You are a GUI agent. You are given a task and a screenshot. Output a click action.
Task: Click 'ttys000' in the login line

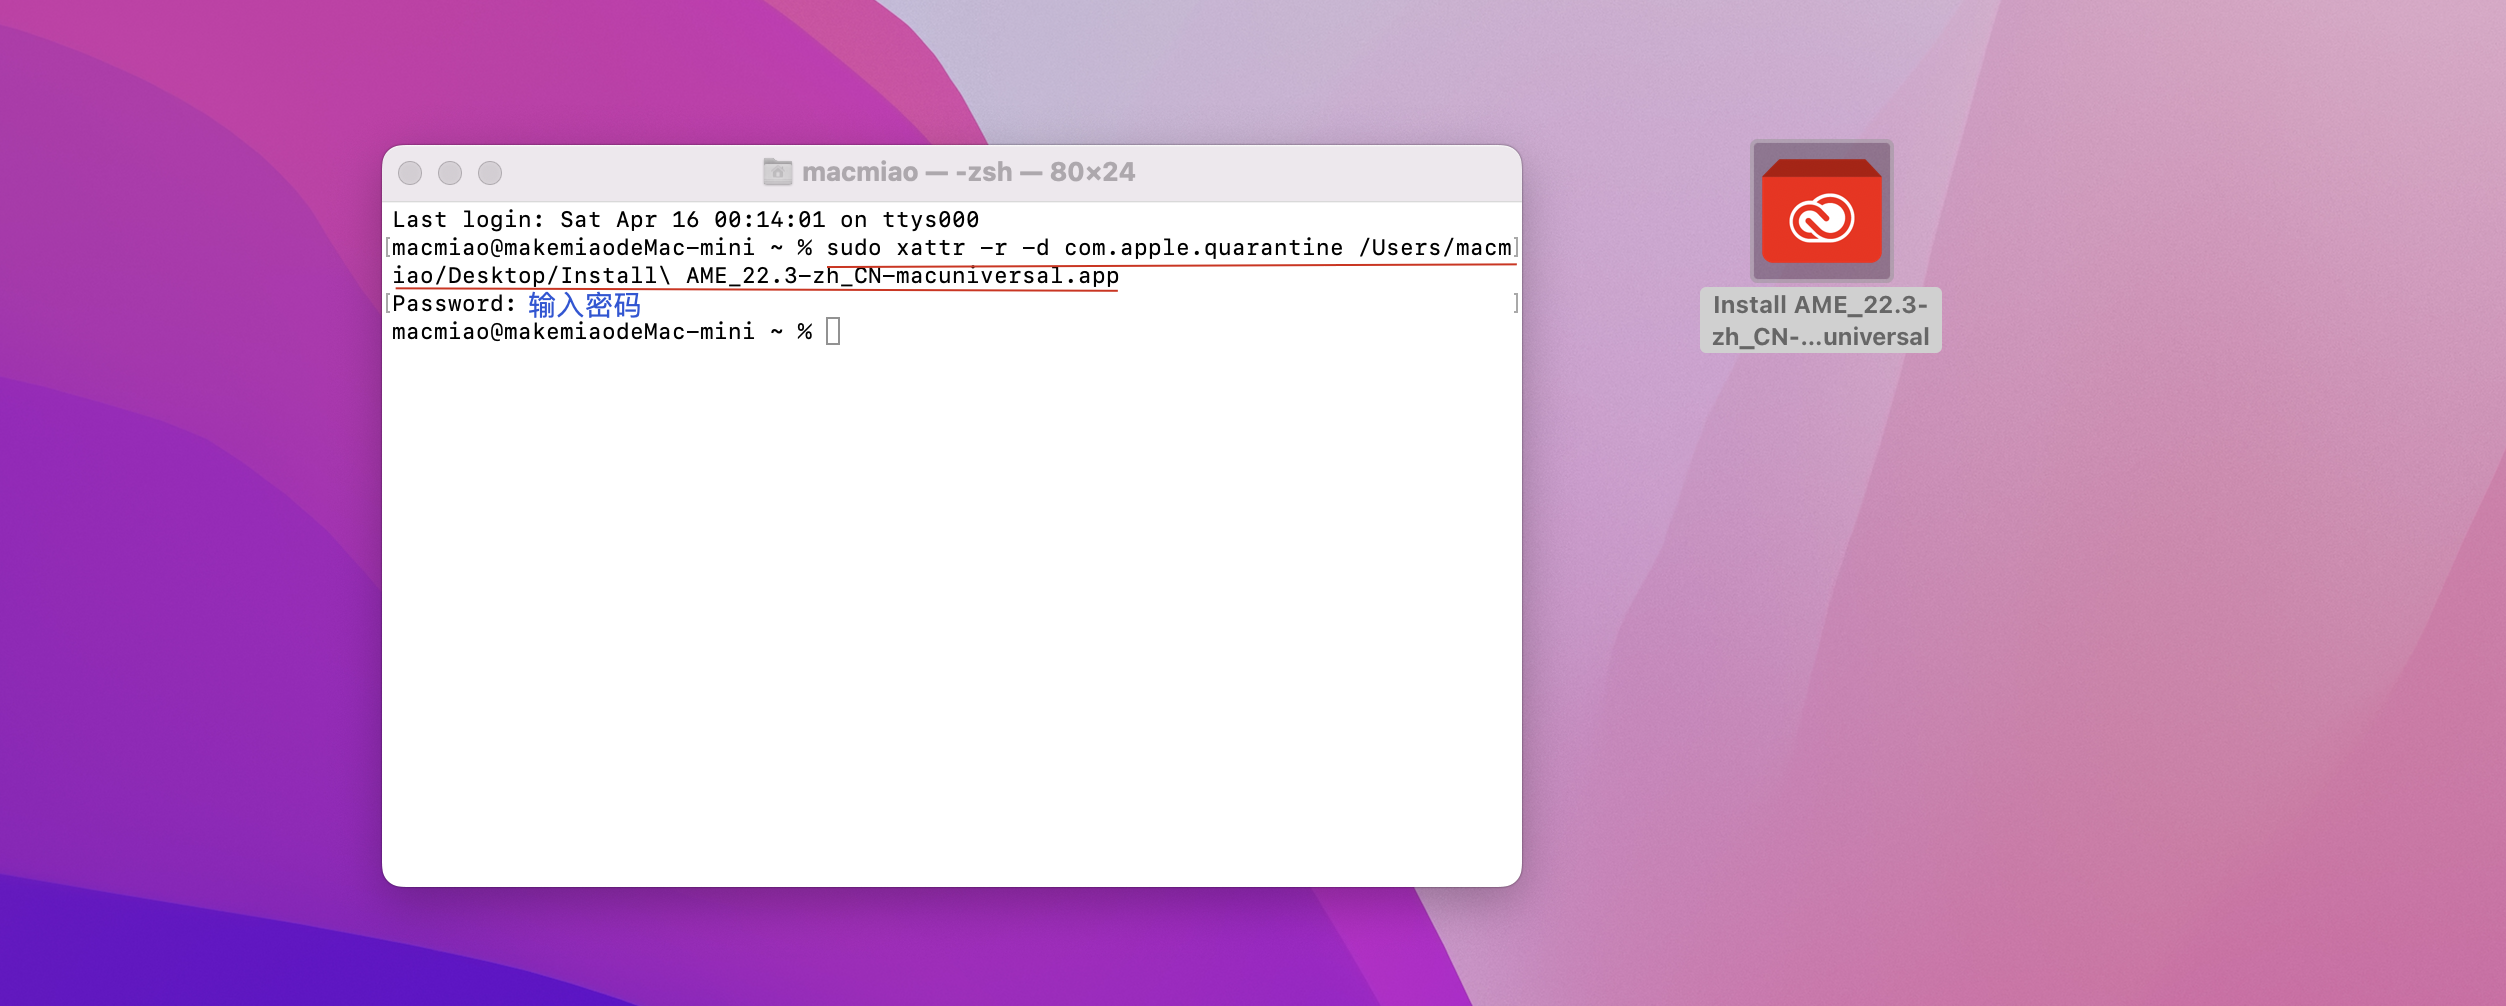pos(930,220)
